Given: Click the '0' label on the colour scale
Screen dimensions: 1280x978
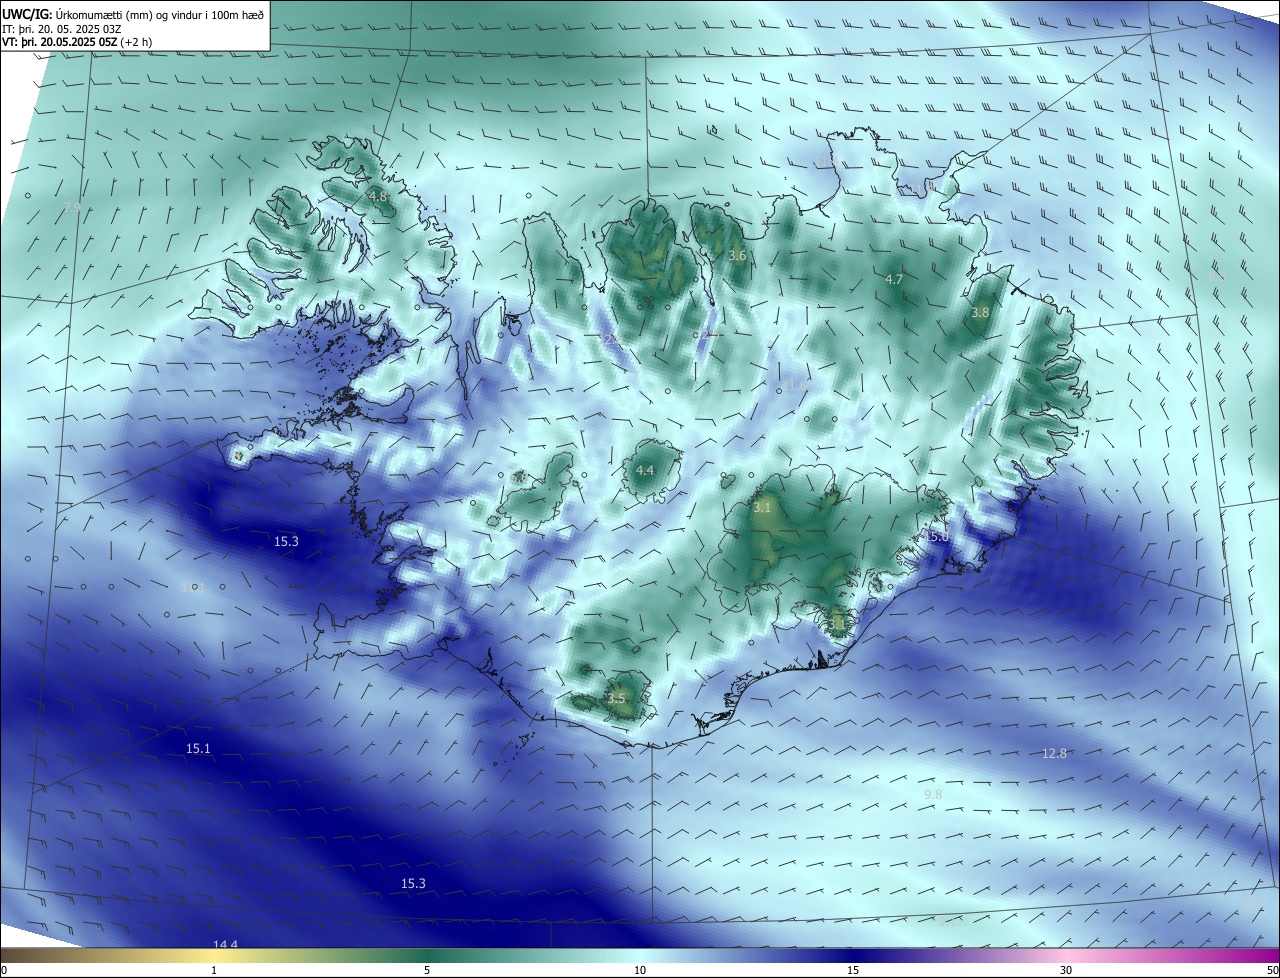Looking at the screenshot, I should [x=3, y=970].
